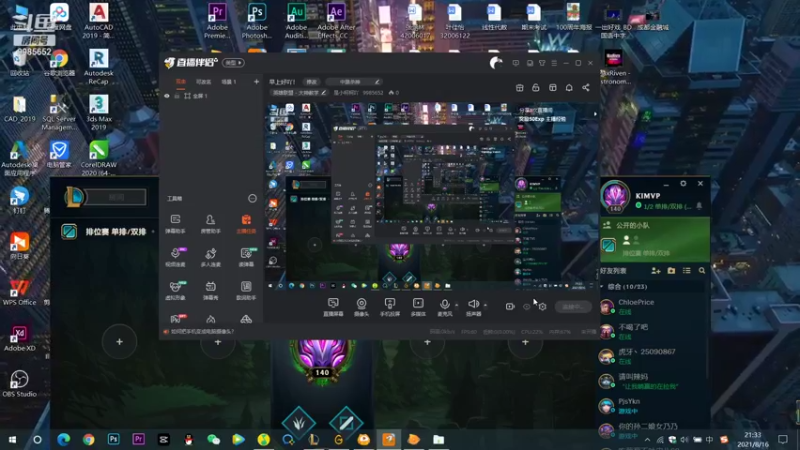
Task: Open the 弹幕助手 danmaku assistant tool
Action: 175,223
